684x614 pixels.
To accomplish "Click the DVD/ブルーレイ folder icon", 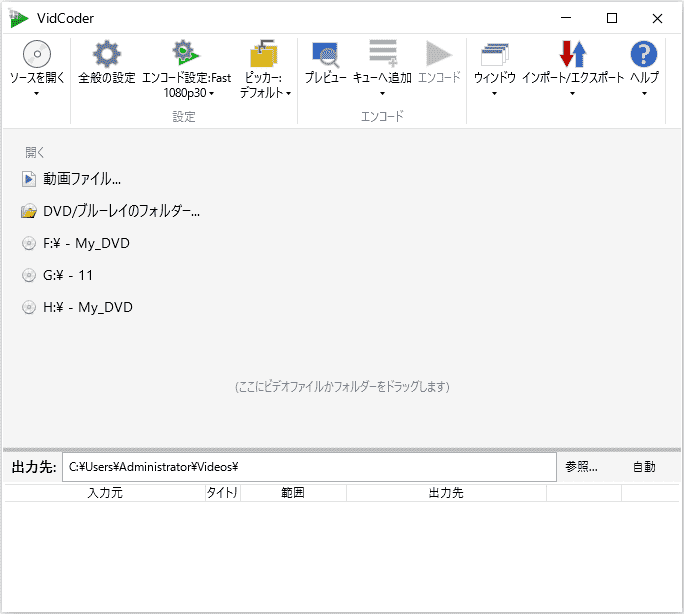I will tap(29, 211).
